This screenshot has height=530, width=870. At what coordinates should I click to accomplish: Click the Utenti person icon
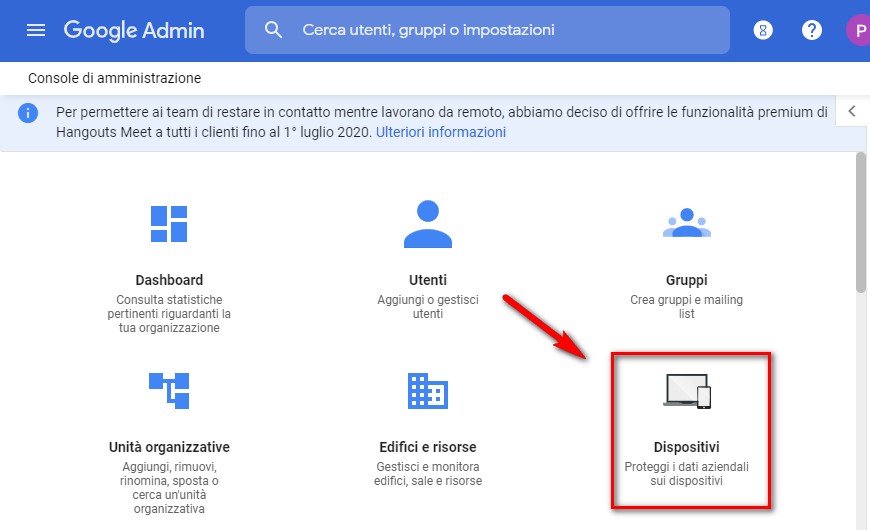click(x=428, y=224)
